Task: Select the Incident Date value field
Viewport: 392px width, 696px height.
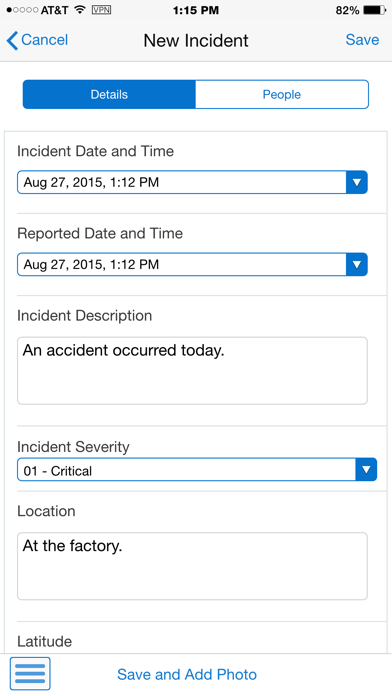Action: 182,182
